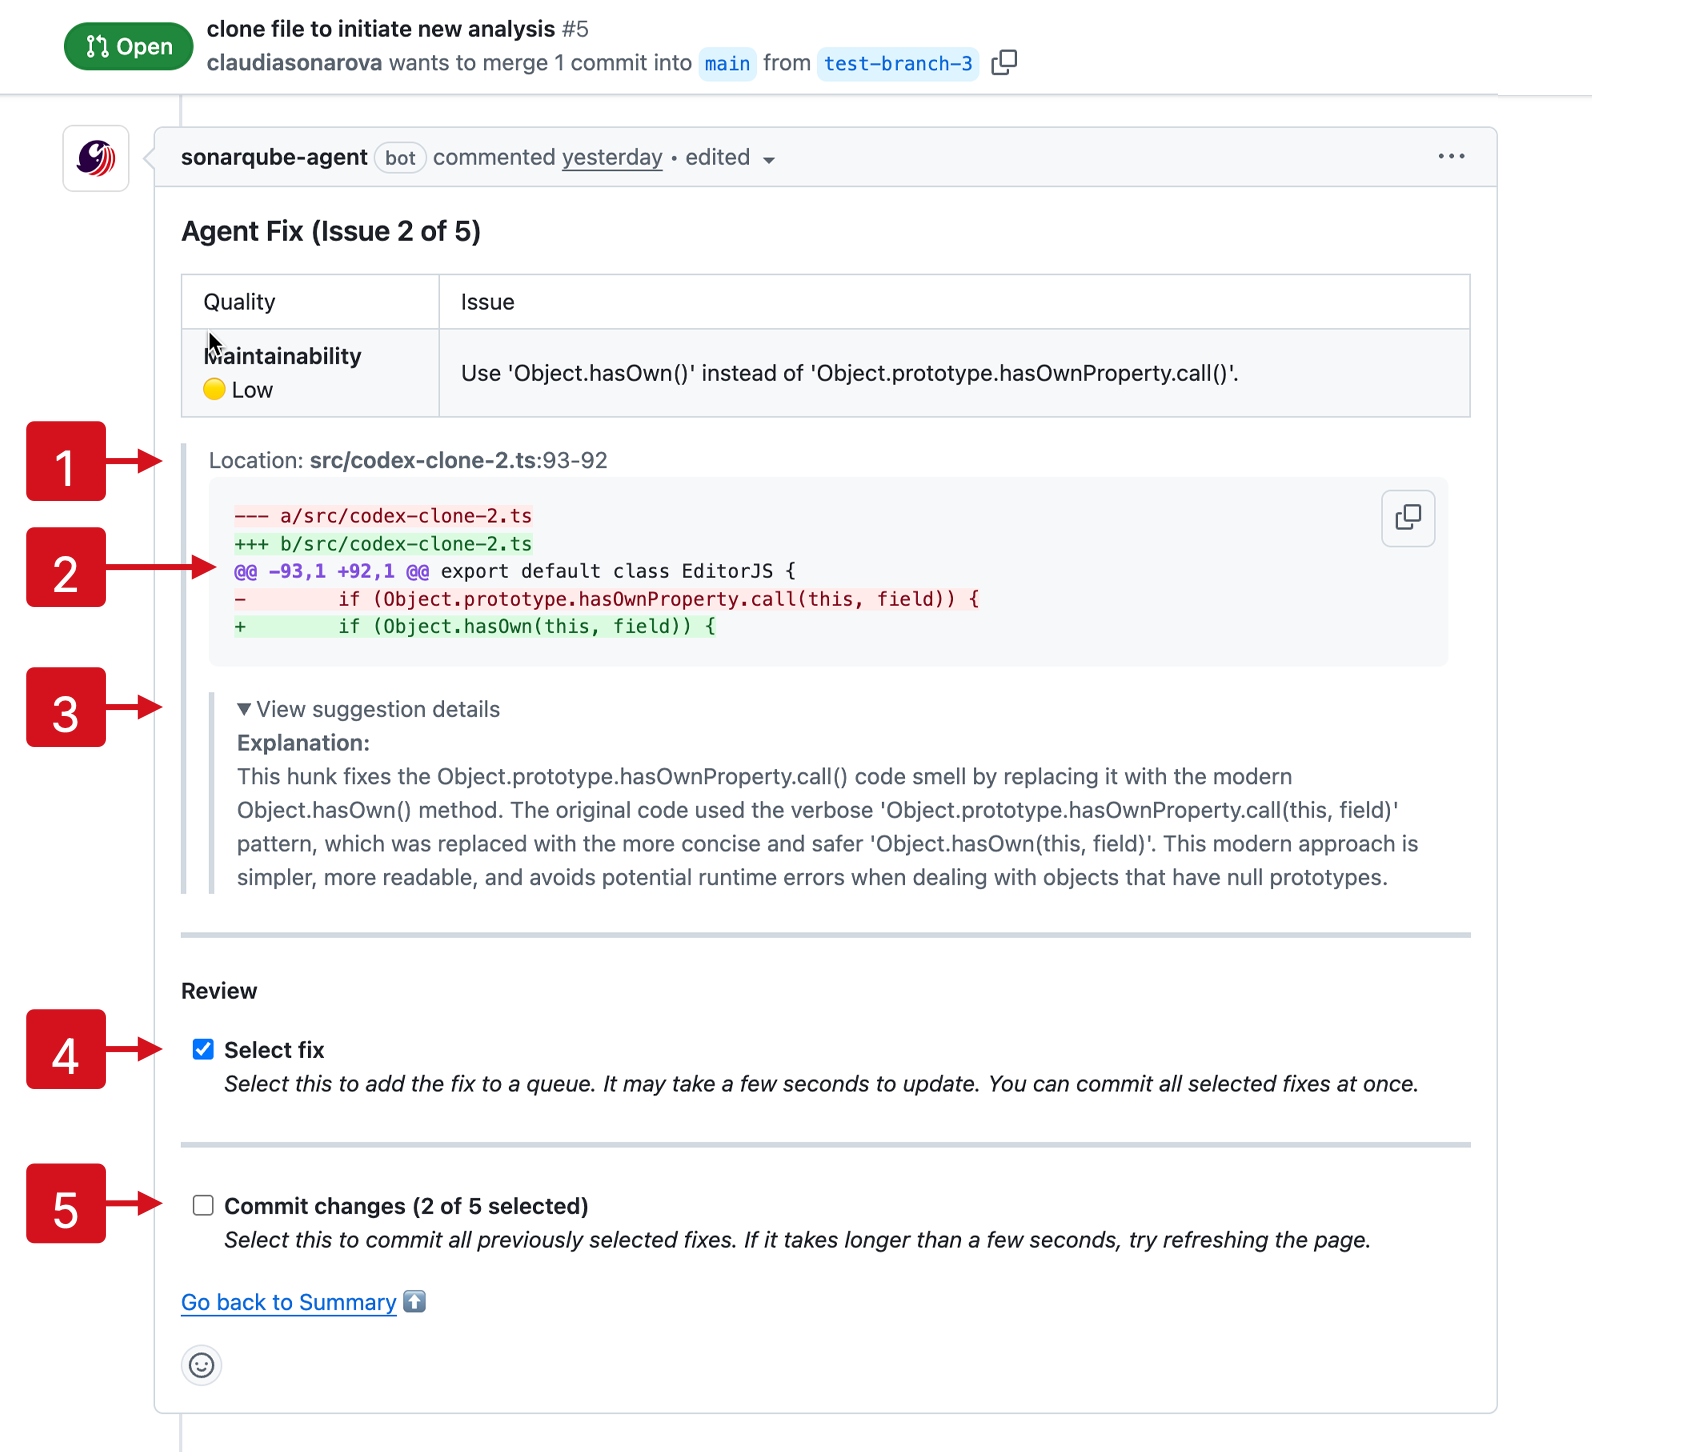The image size is (1702, 1452).
Task: Click the yellow Low severity indicator
Action: [x=214, y=389]
